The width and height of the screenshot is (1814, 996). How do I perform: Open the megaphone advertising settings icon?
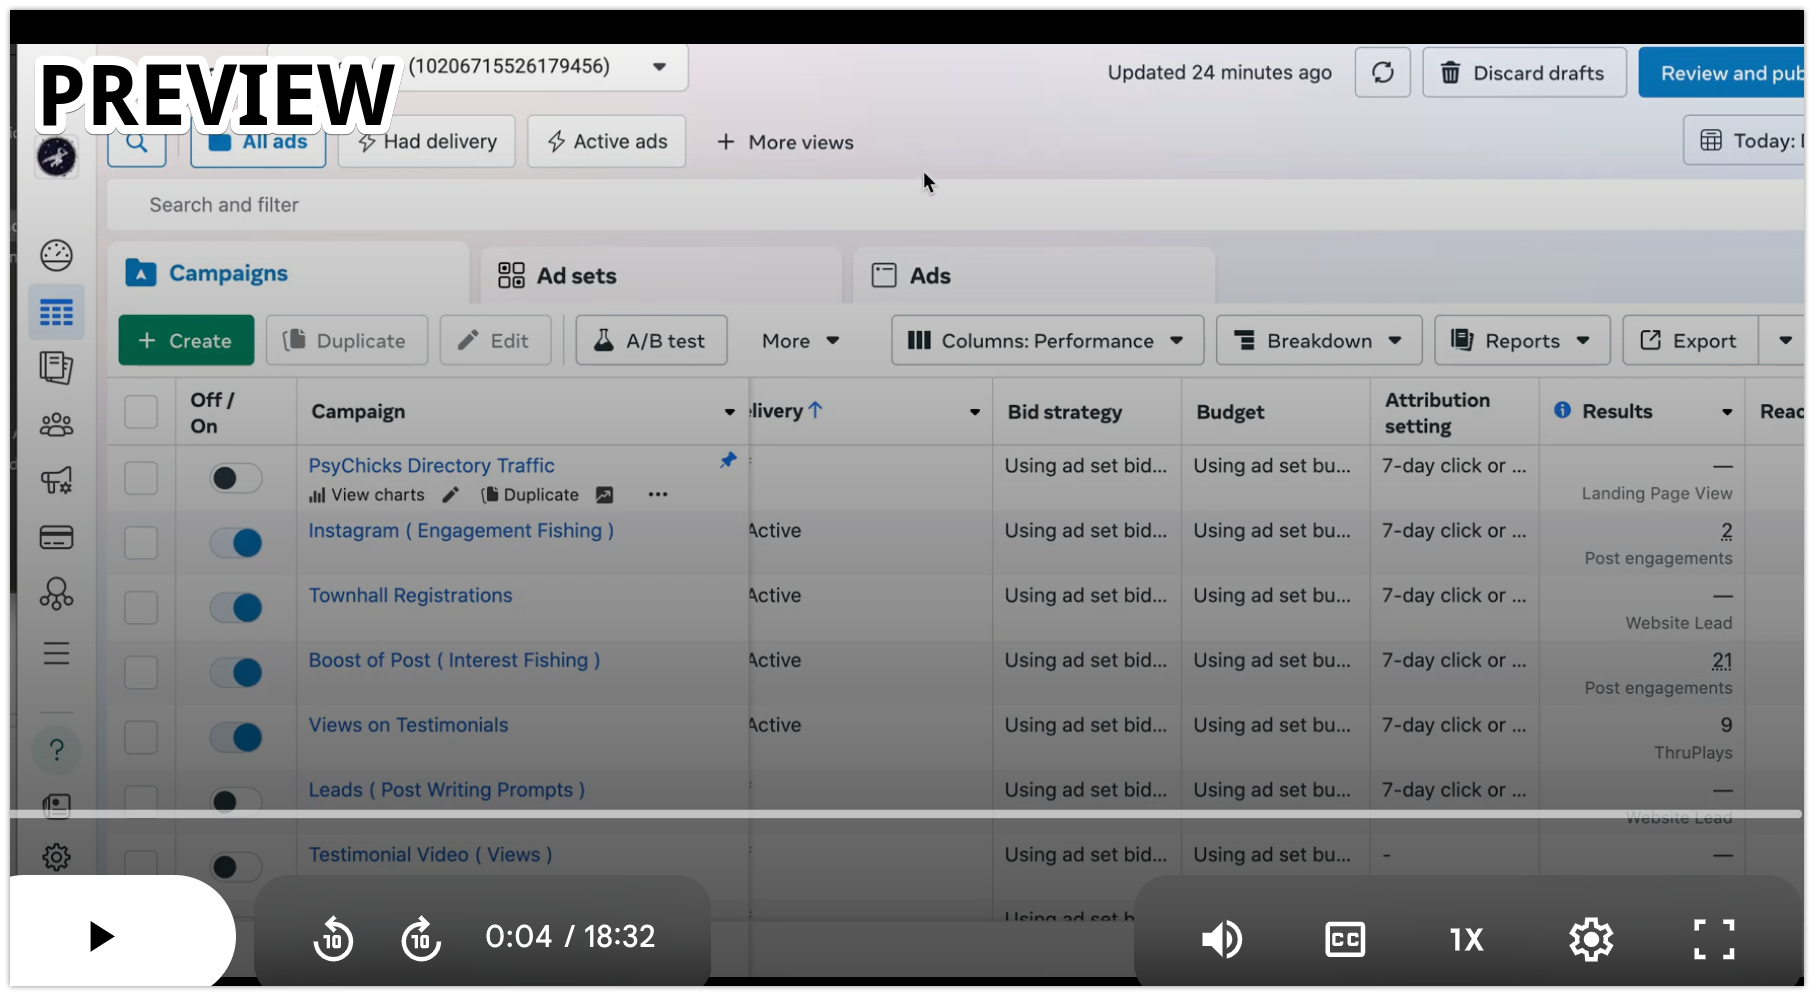56,481
